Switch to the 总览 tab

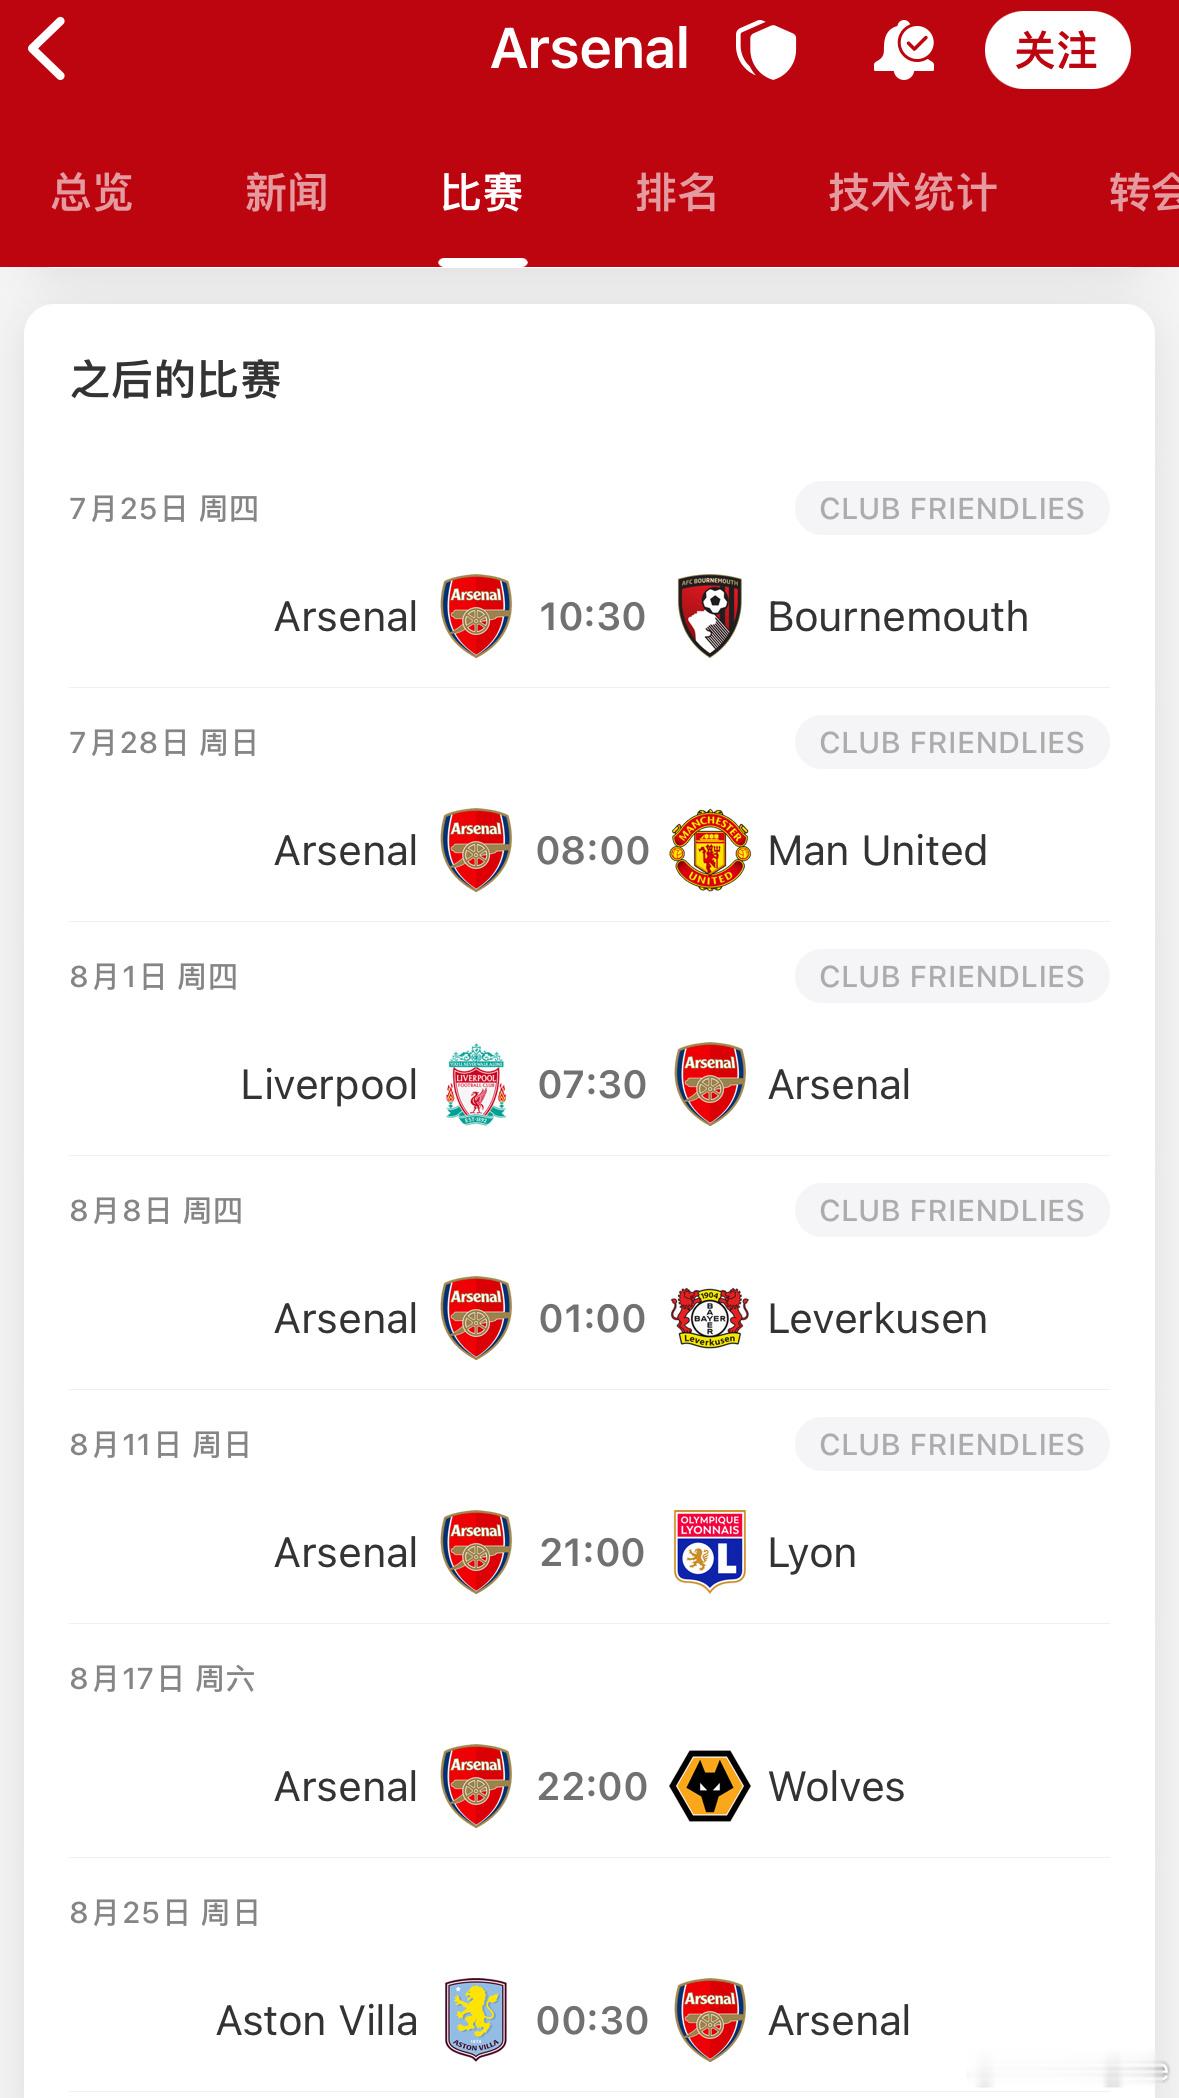92,192
